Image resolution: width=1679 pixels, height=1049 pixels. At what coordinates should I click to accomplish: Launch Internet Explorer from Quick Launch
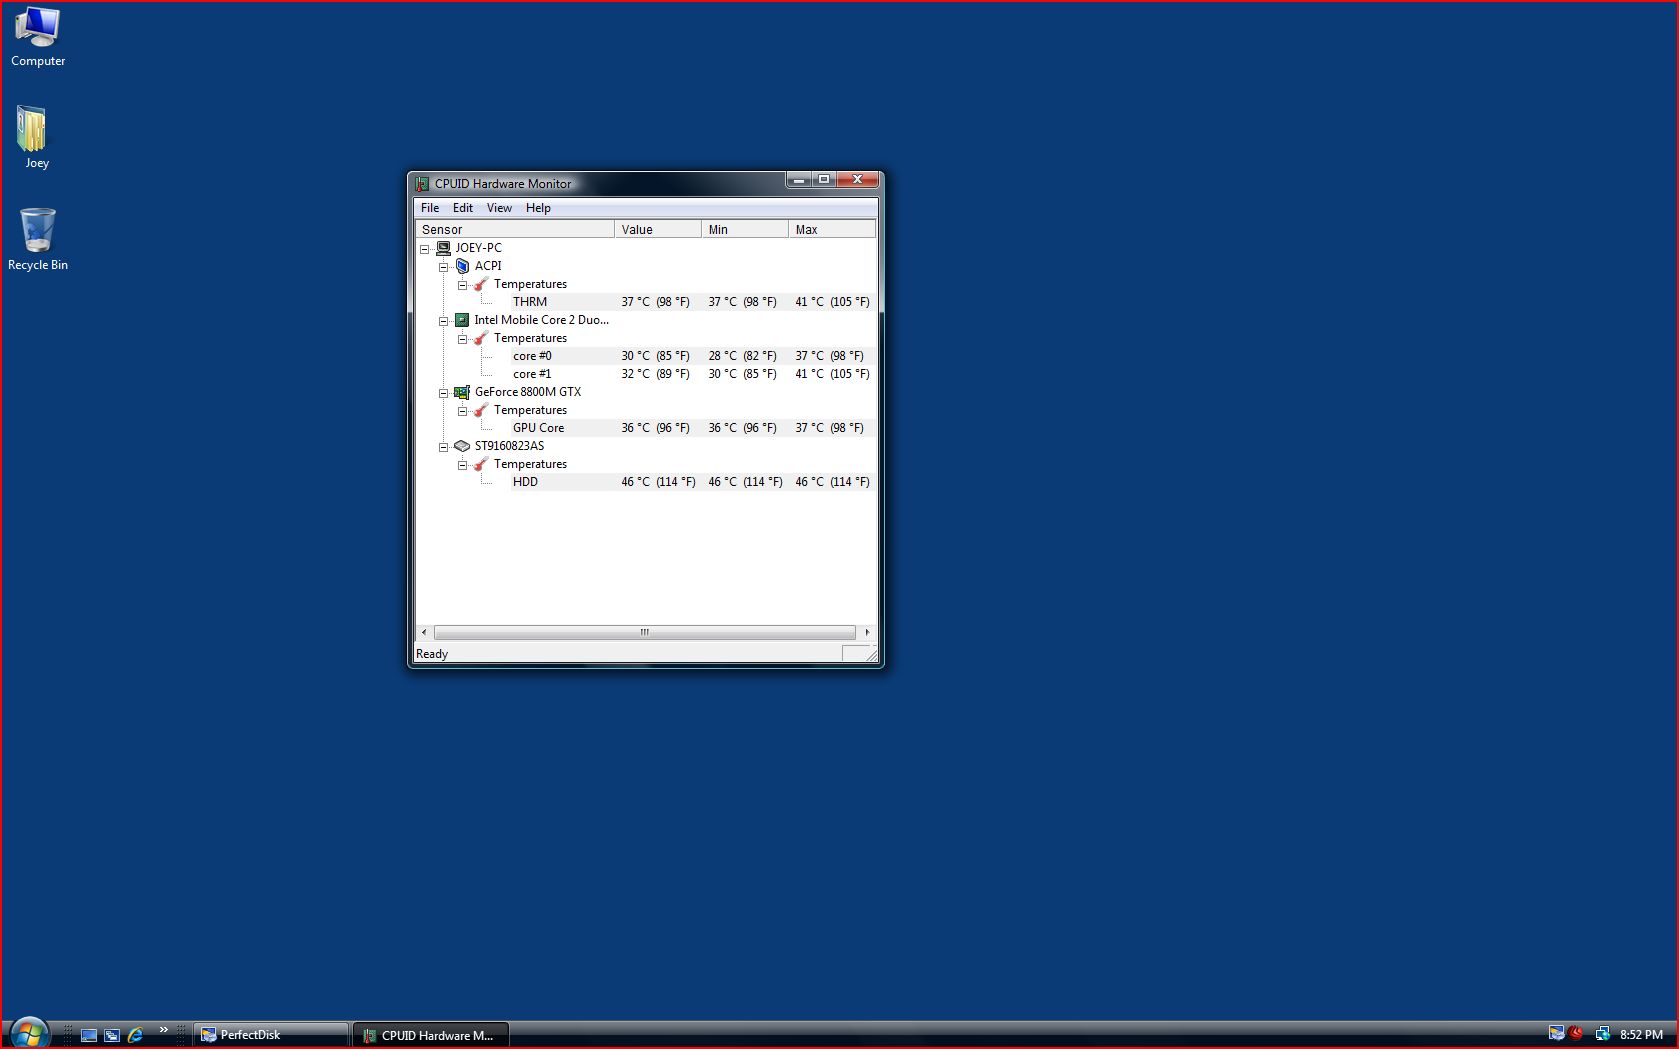(x=135, y=1035)
